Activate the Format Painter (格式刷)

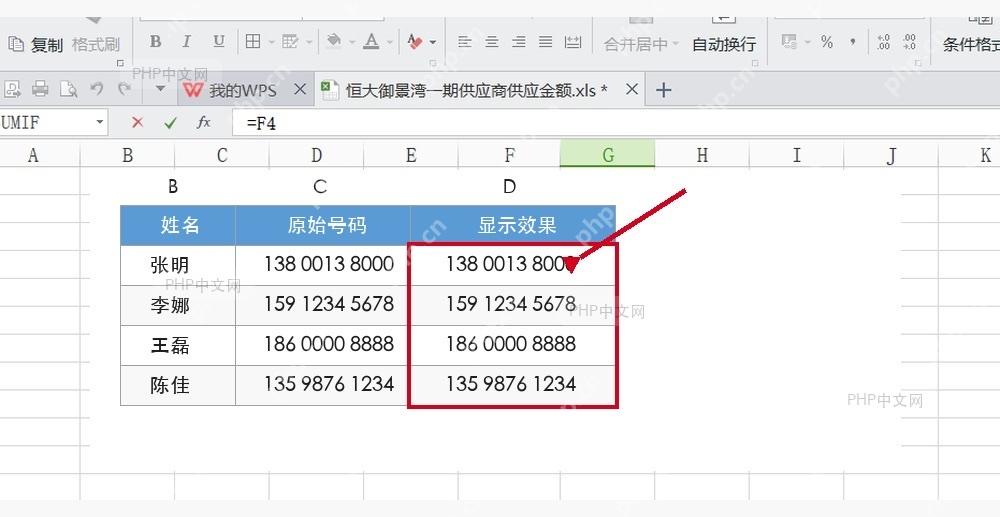point(96,44)
